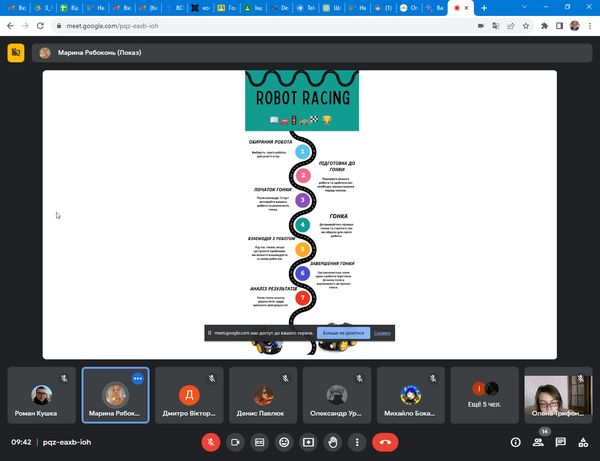
Task: Open options on Марина Рябоконь's tile
Action: pos(138,379)
